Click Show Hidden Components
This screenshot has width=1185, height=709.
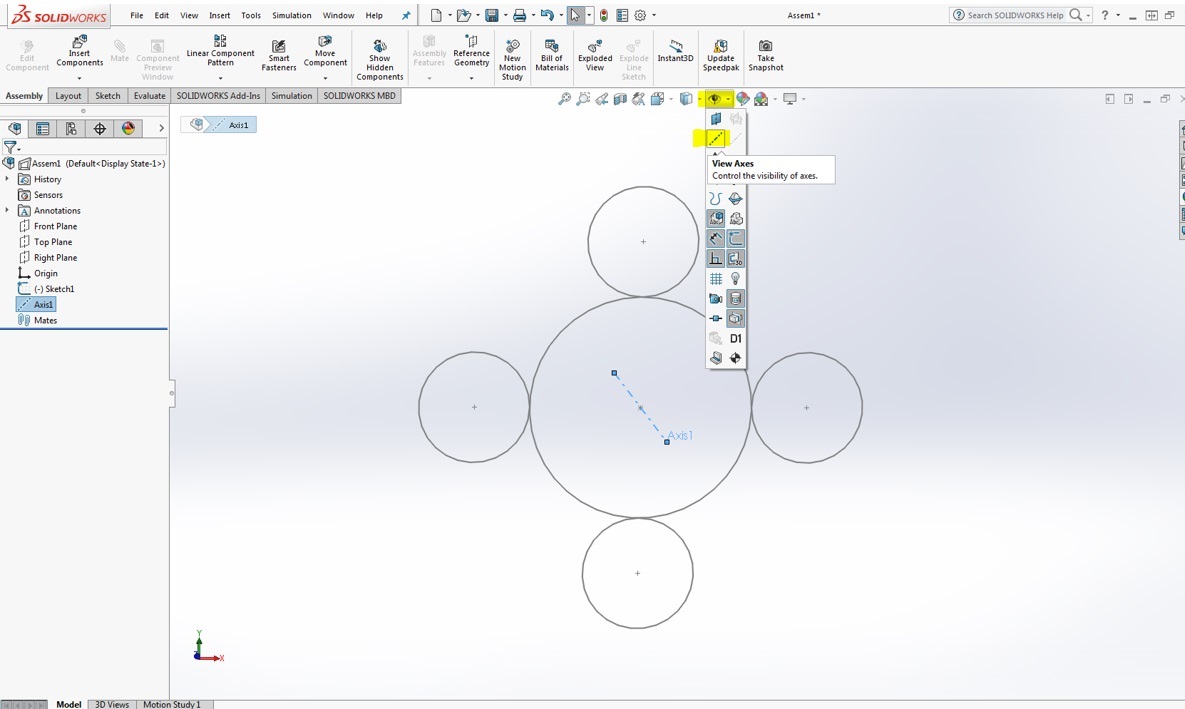379,59
